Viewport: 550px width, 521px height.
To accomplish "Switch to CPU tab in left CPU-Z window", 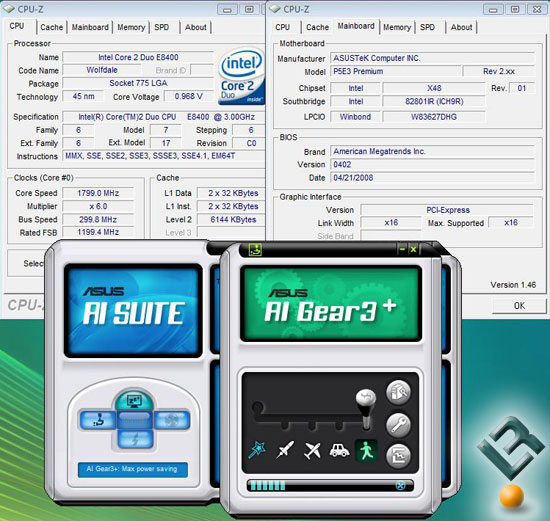I will coord(17,26).
